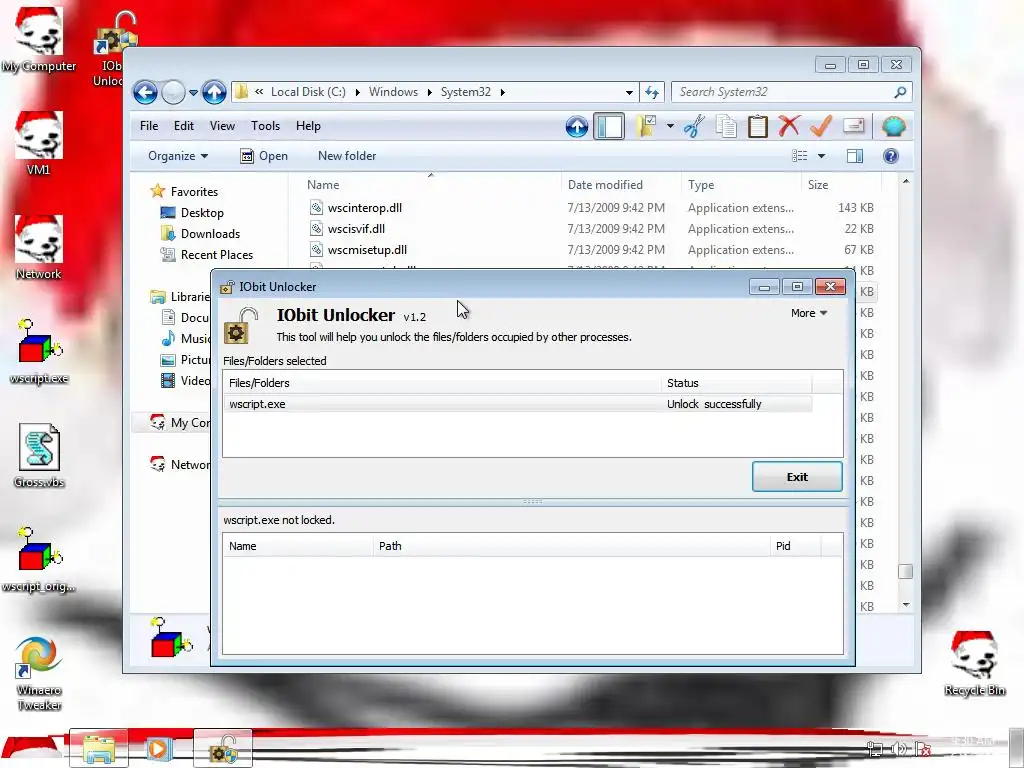This screenshot has width=1024, height=768.
Task: Click the Paste clipboard icon
Action: coord(758,127)
